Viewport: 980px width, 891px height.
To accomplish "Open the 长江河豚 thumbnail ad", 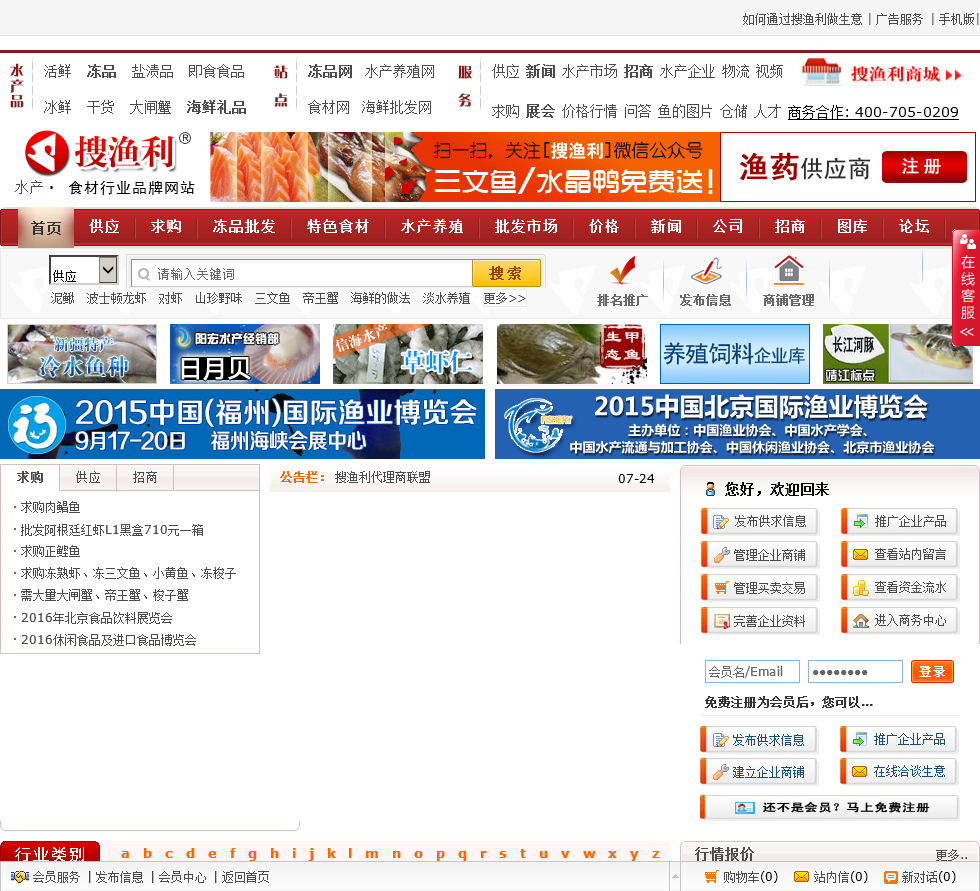I will point(898,354).
